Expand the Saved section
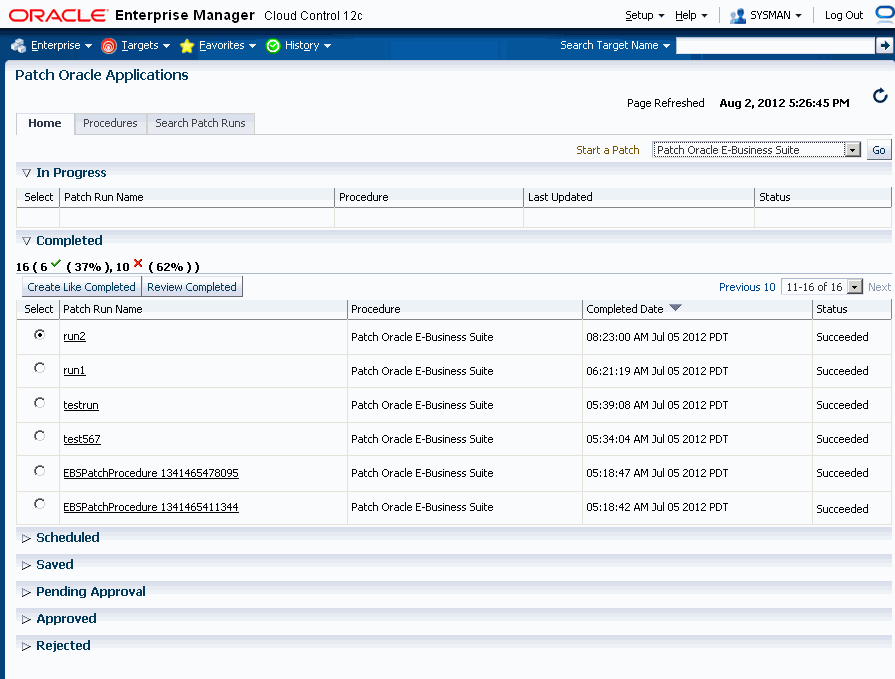Screen dimensions: 895x679 [26, 565]
